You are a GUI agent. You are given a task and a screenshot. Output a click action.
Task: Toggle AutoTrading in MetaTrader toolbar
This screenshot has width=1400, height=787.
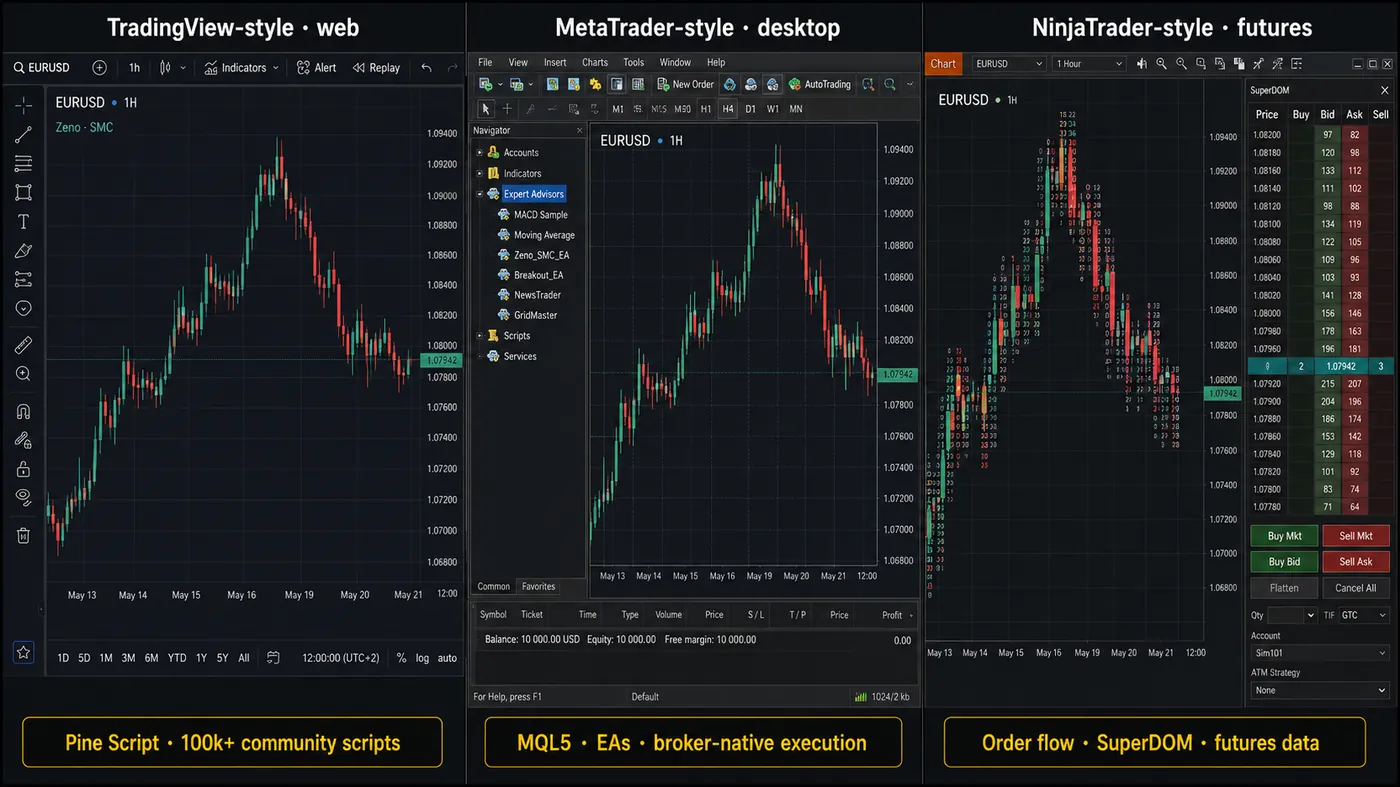pos(820,85)
